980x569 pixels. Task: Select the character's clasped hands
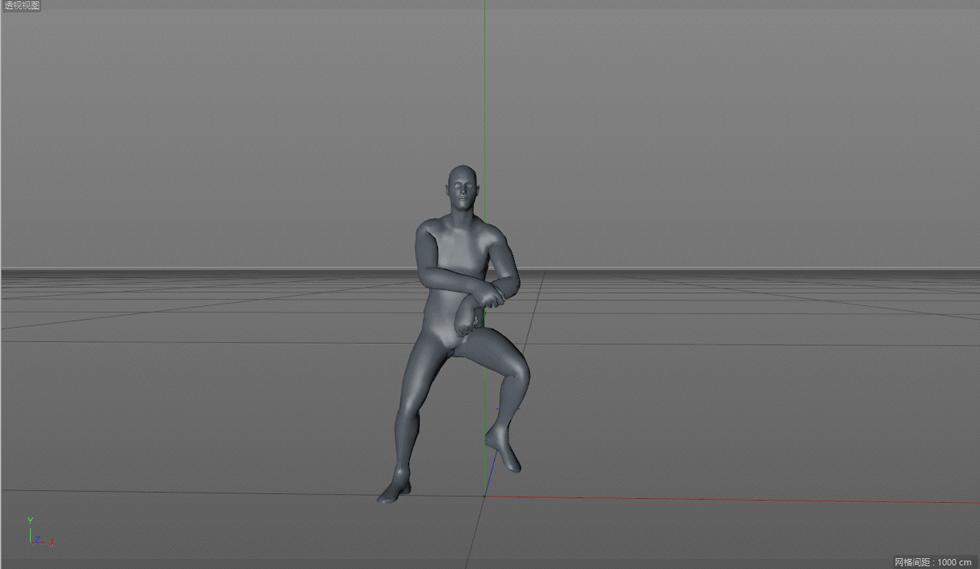click(x=470, y=318)
